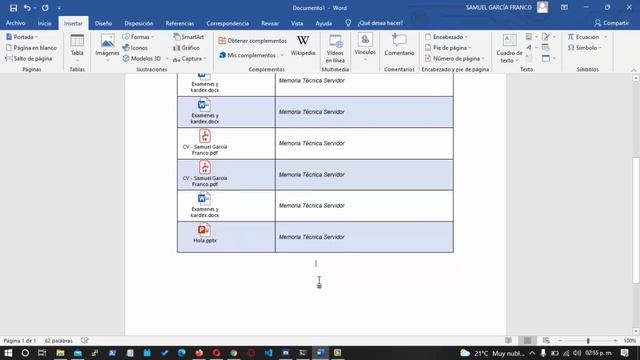Open the Ecuación dropdown
This screenshot has width=640, height=360.
(587, 37)
